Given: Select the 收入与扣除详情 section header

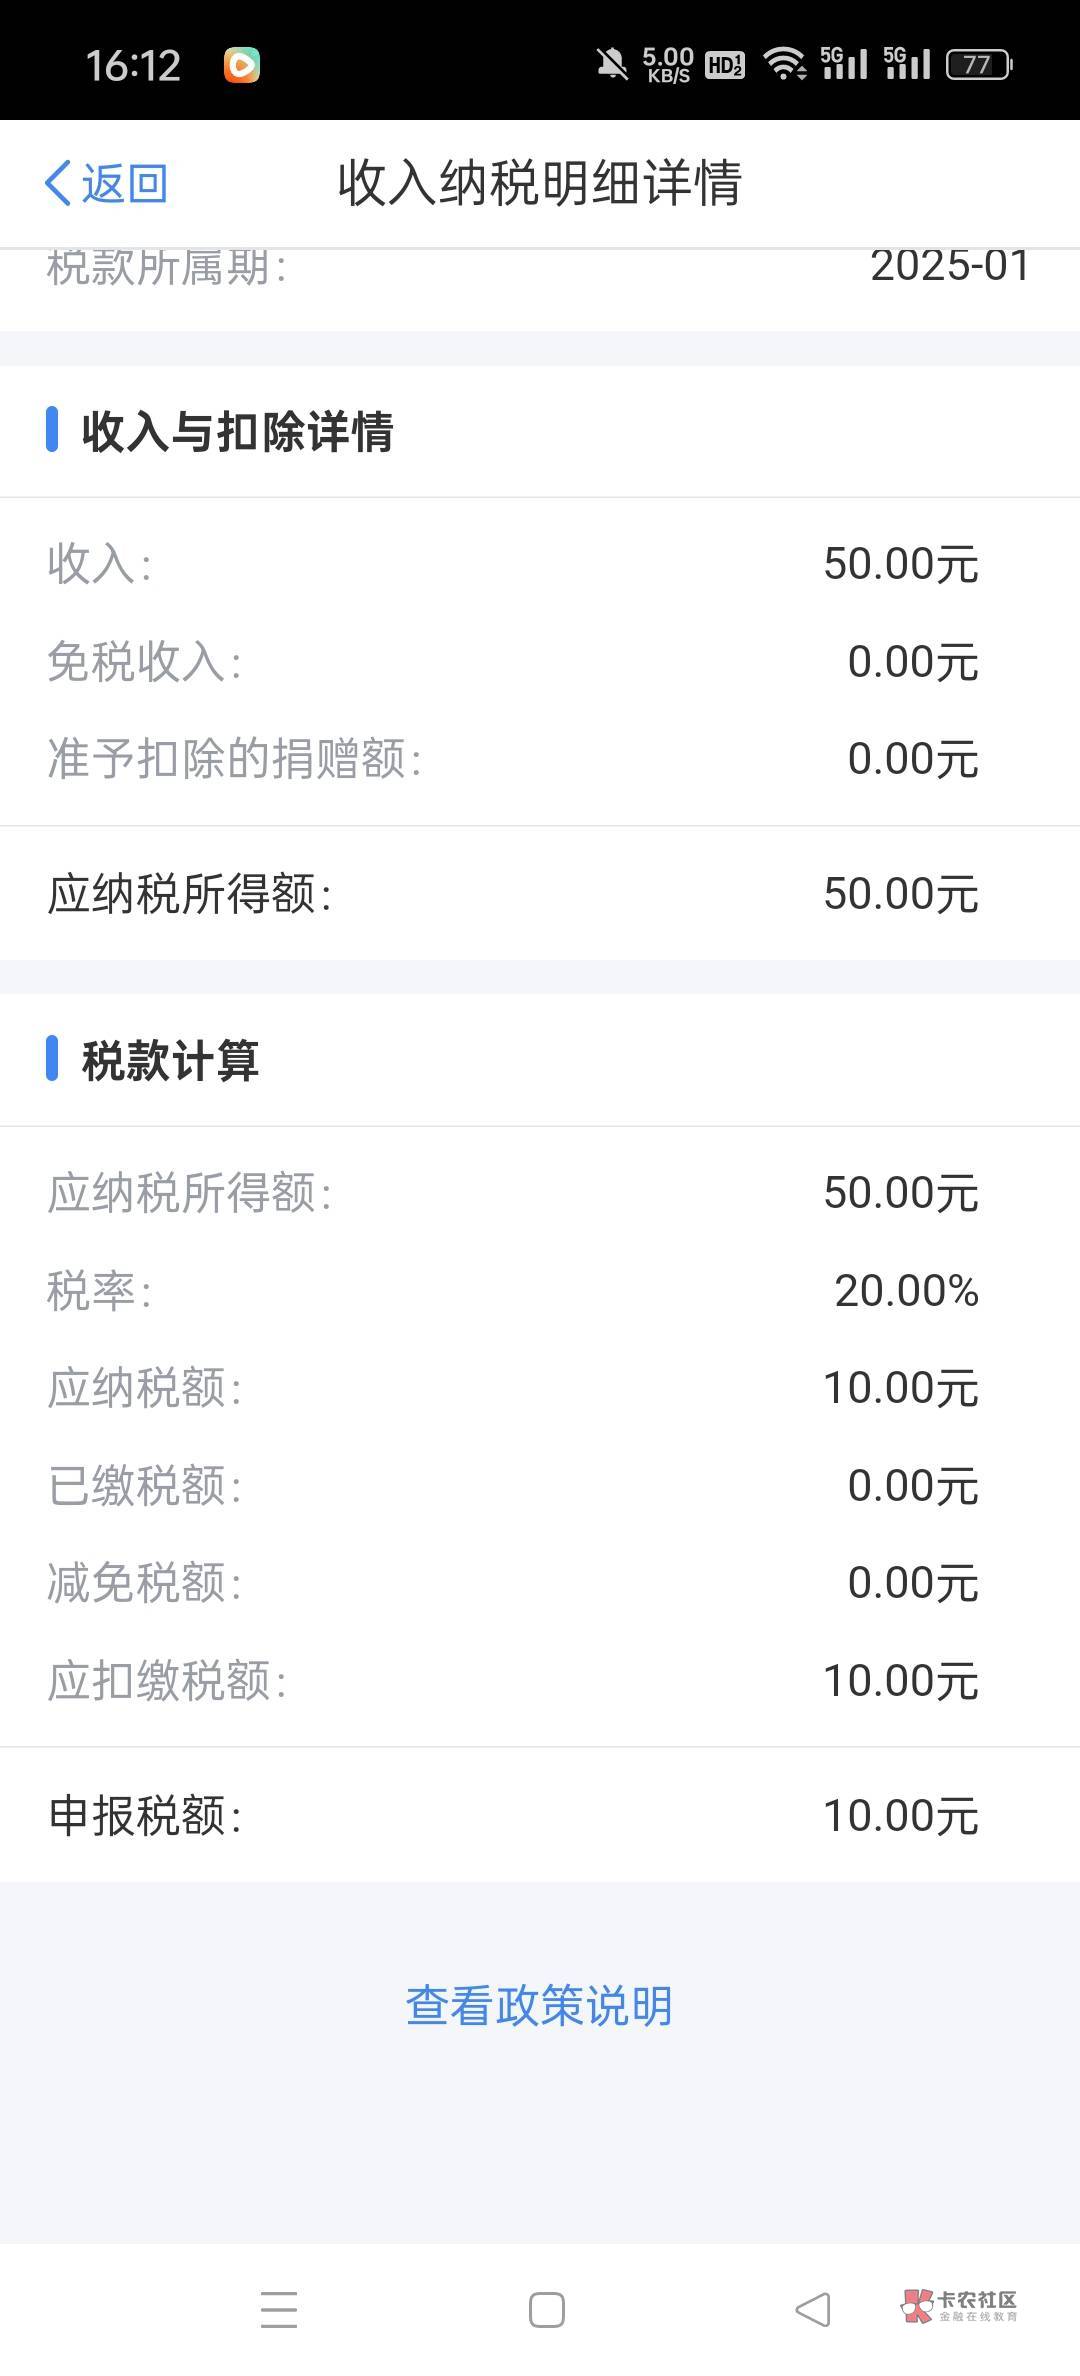Looking at the screenshot, I should pos(237,432).
